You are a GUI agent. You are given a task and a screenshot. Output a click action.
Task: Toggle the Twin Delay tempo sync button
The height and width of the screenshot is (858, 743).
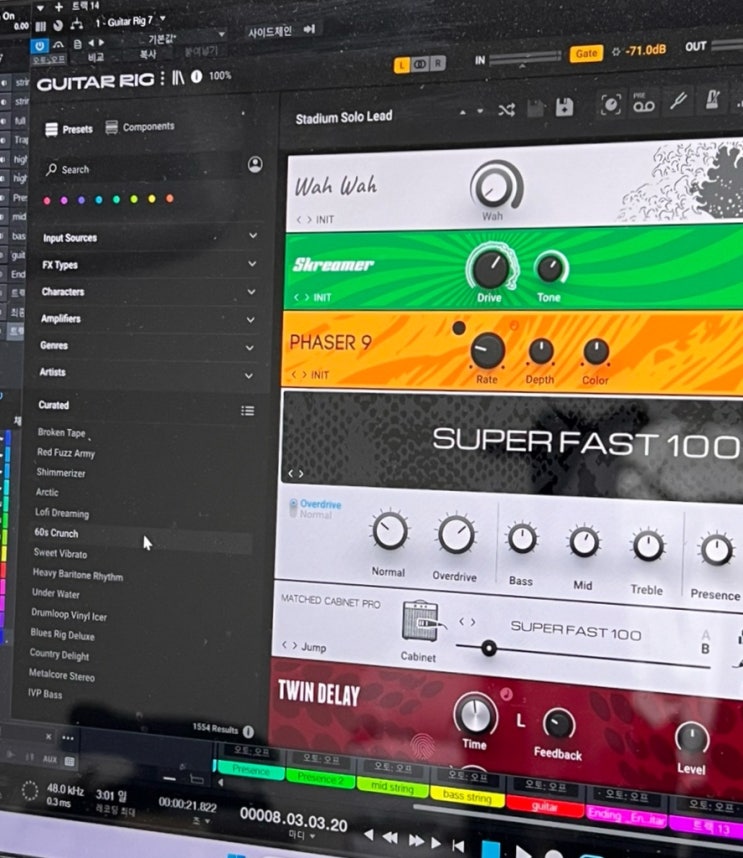pyautogui.click(x=507, y=694)
